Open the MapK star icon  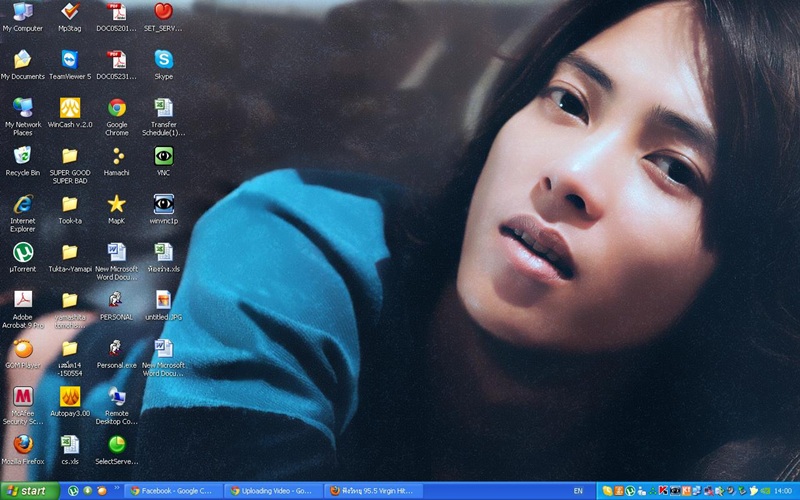coord(117,209)
